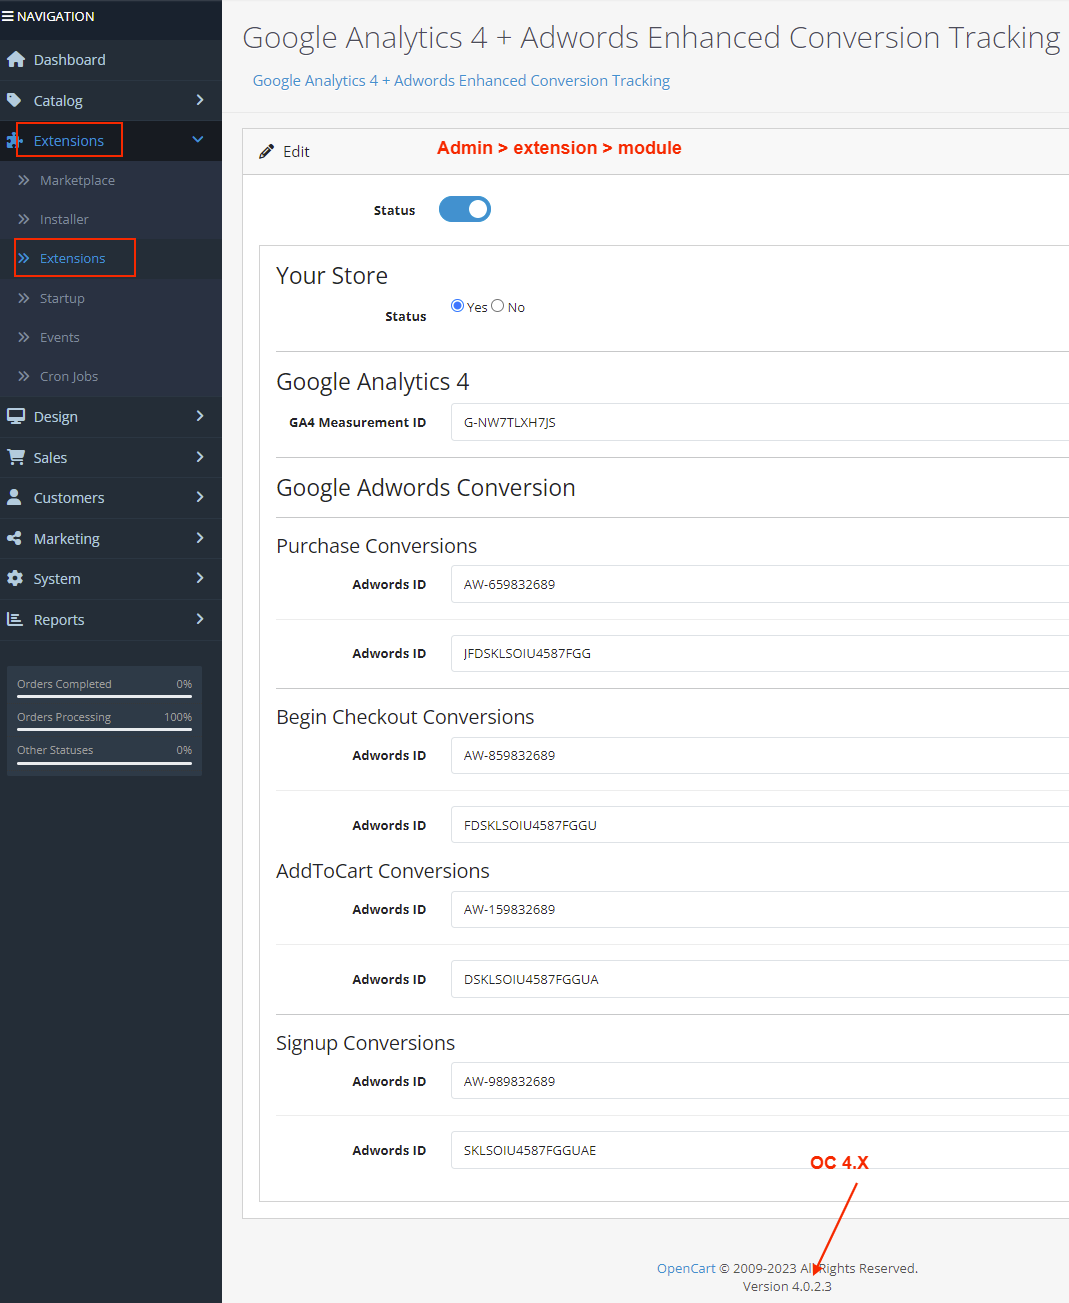Open Dashboard from the navigation
The image size is (1069, 1303).
coord(69,60)
